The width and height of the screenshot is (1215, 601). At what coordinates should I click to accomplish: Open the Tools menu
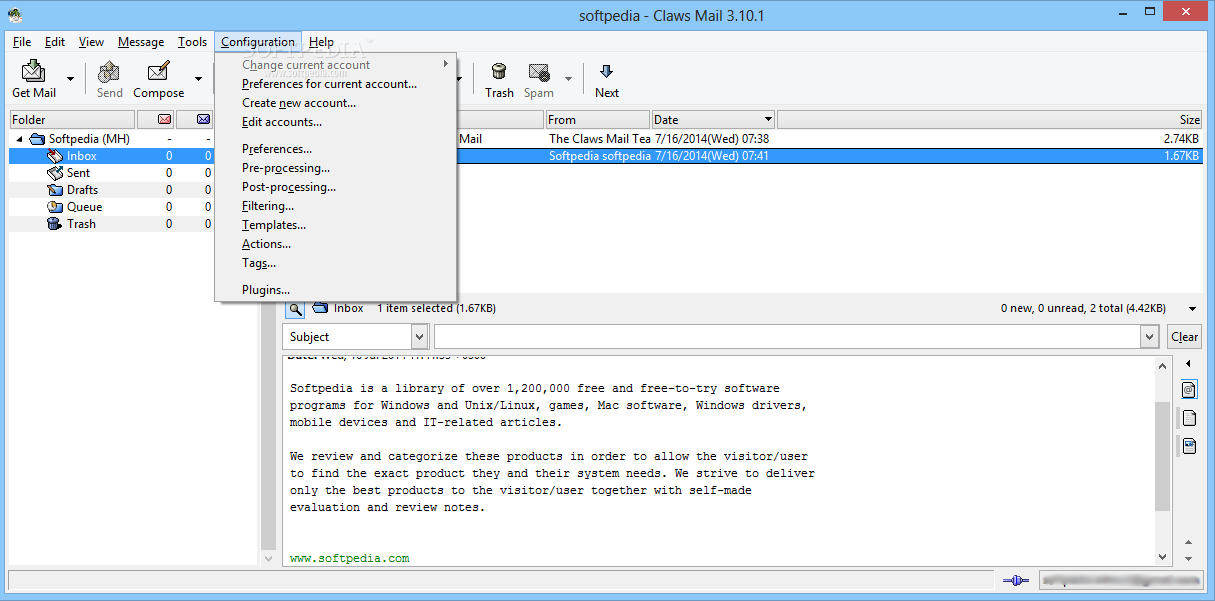coord(193,42)
